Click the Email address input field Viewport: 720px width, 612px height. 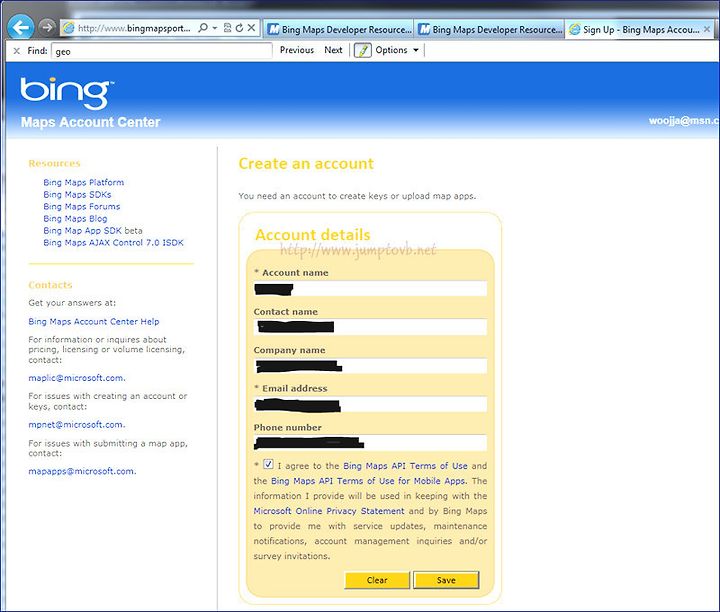(x=370, y=404)
